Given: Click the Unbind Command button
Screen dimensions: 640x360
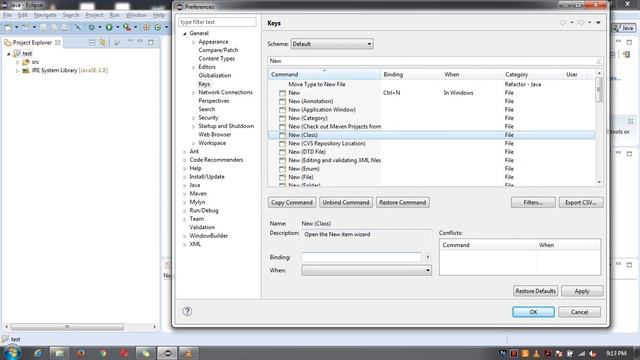Looking at the screenshot, I should (x=346, y=202).
